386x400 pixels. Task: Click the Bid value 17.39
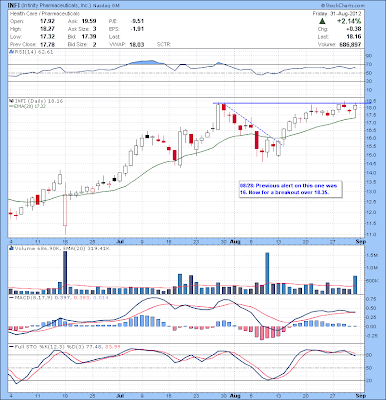[x=89, y=37]
